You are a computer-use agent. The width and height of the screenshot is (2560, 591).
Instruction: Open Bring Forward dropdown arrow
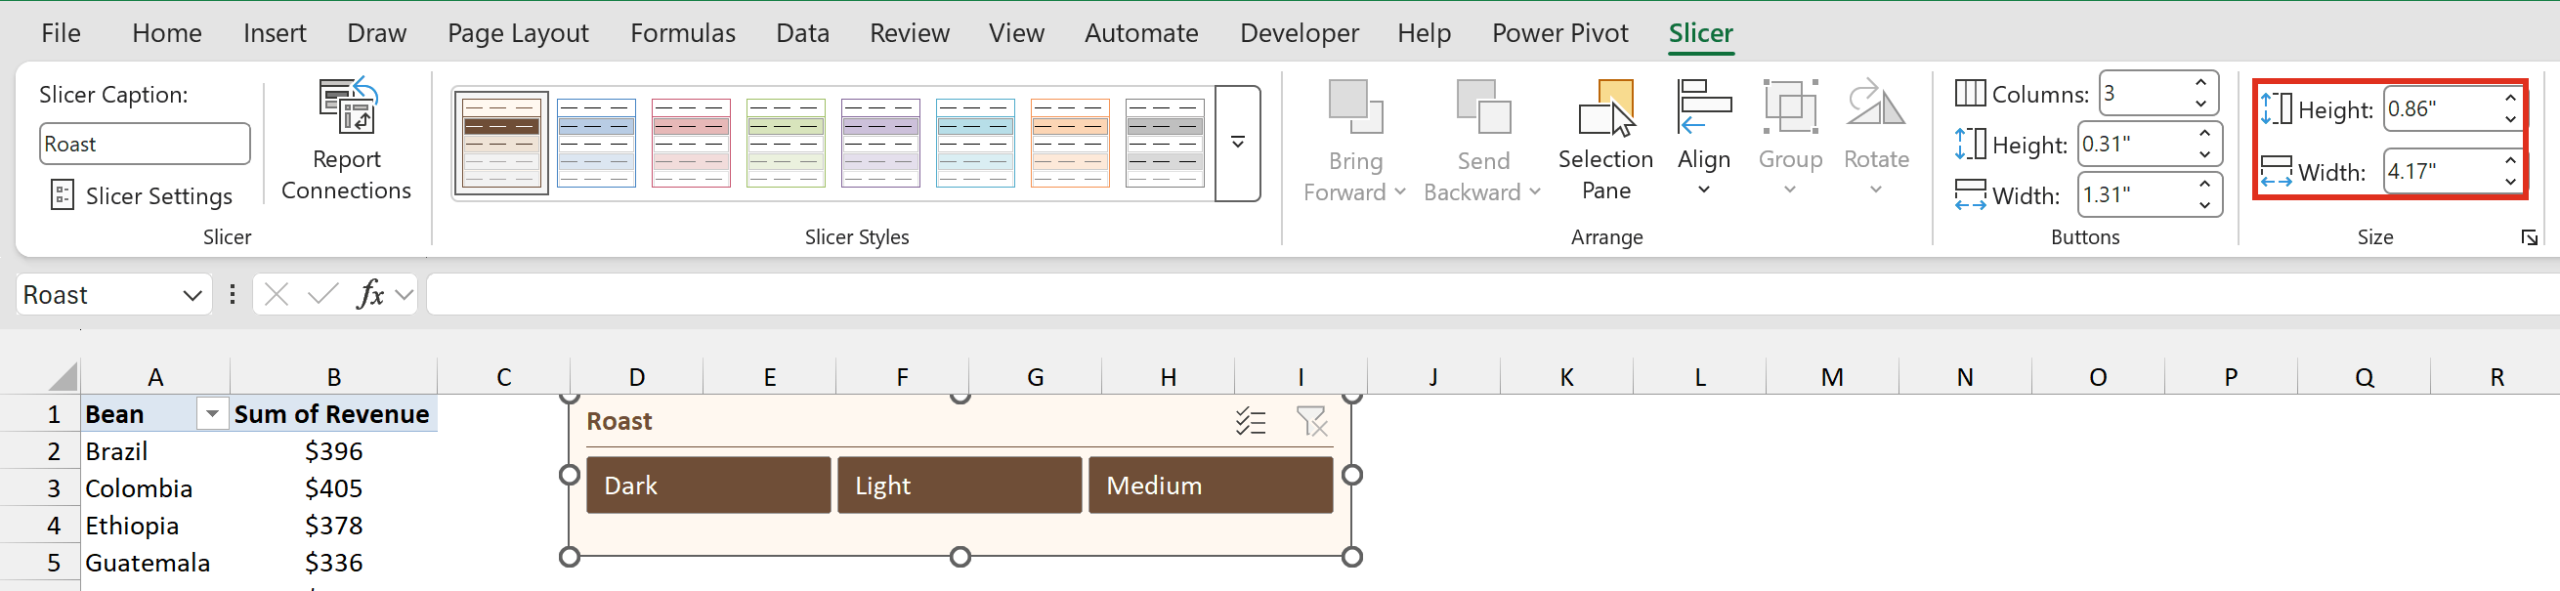click(1400, 192)
